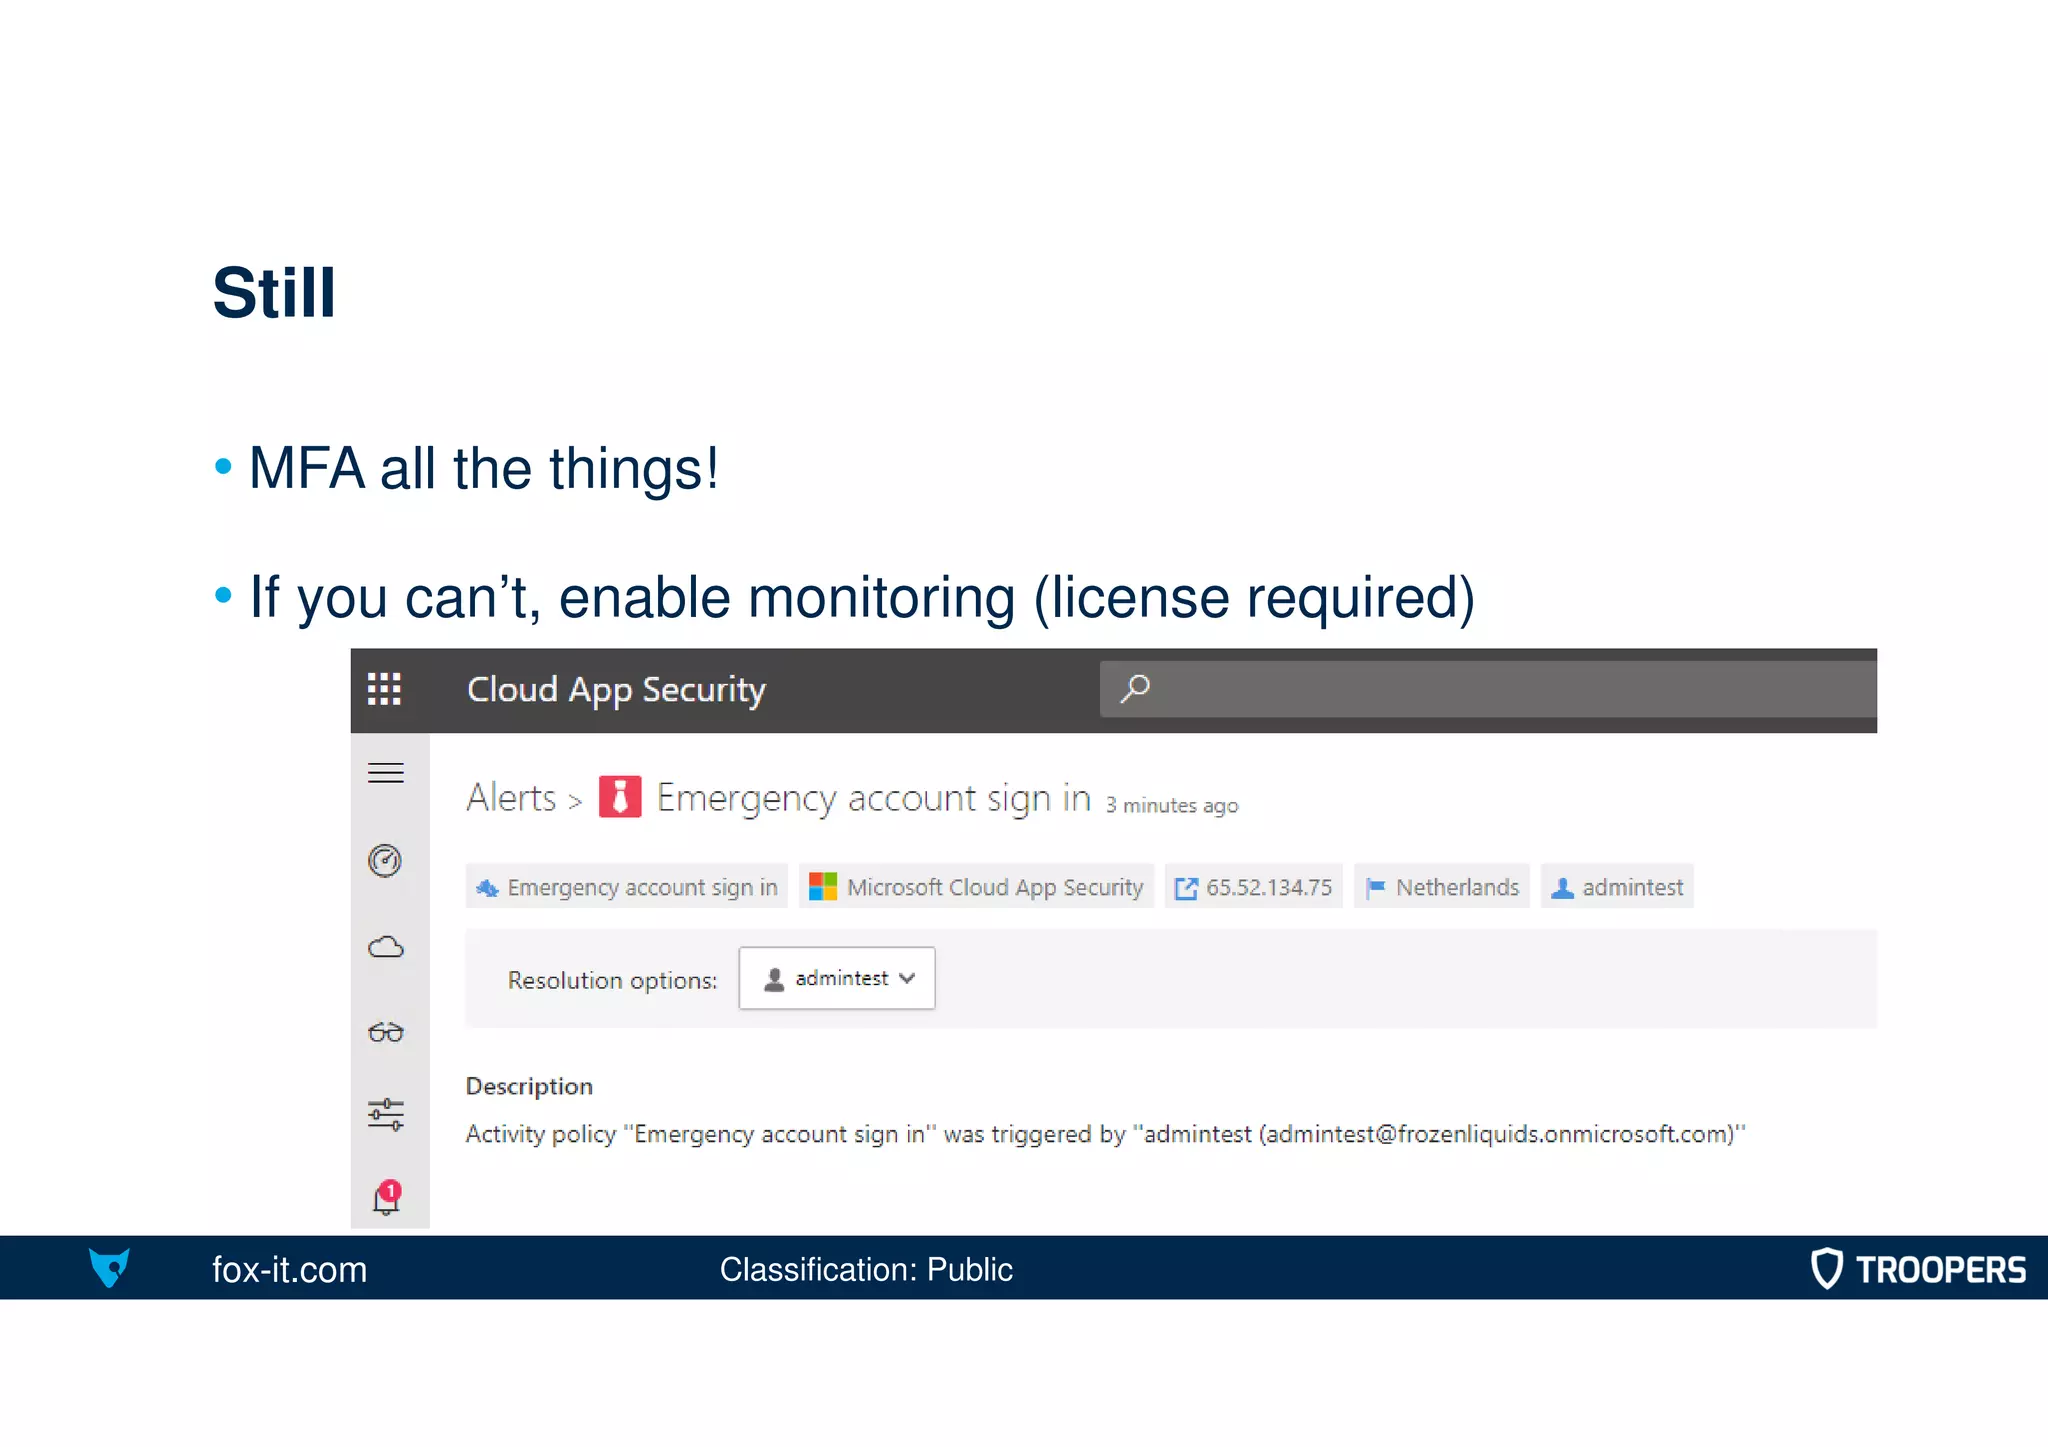Image resolution: width=2048 pixels, height=1447 pixels.
Task: Select the admintest user tag
Action: (x=1617, y=887)
